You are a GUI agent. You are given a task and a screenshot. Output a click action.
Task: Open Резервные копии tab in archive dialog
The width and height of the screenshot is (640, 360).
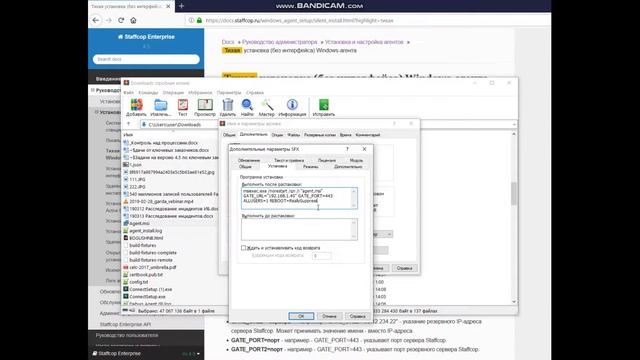pyautogui.click(x=320, y=135)
